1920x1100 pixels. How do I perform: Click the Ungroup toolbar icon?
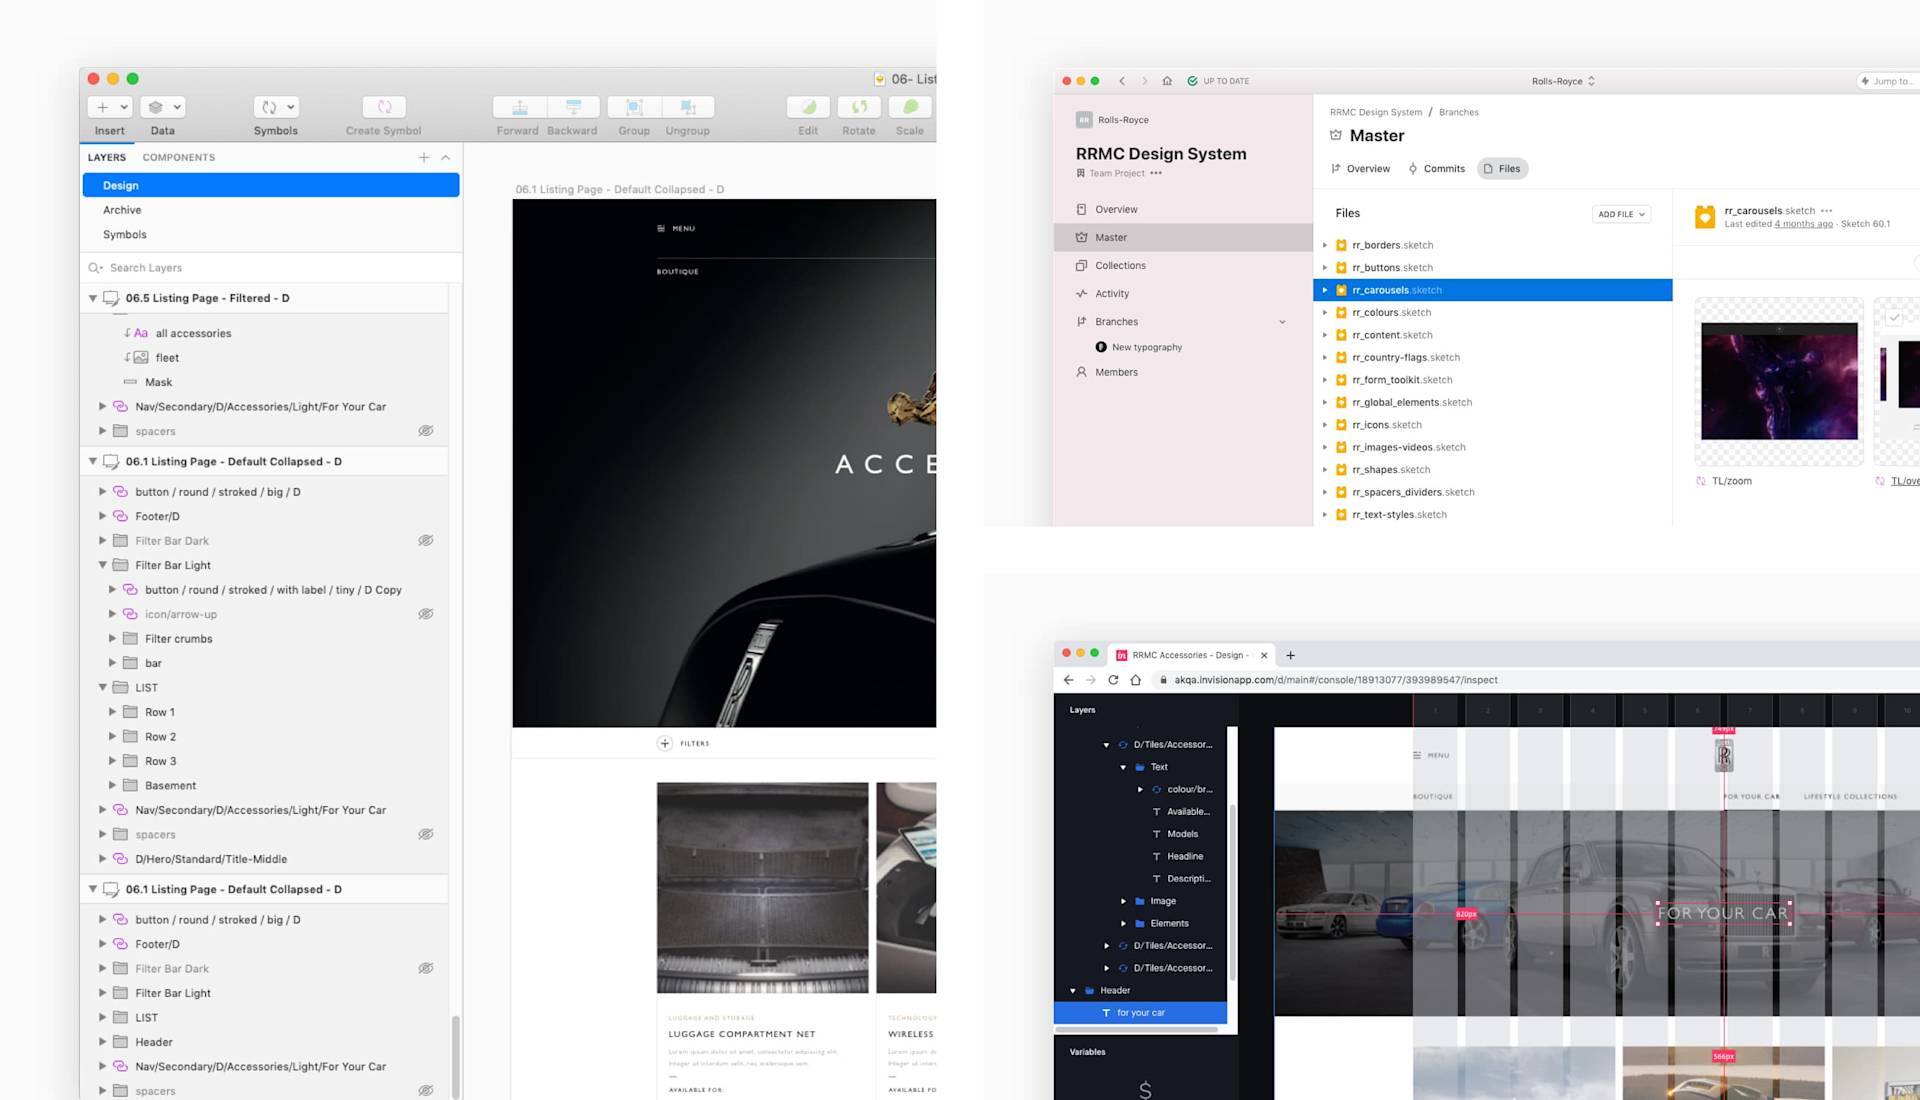[x=688, y=107]
